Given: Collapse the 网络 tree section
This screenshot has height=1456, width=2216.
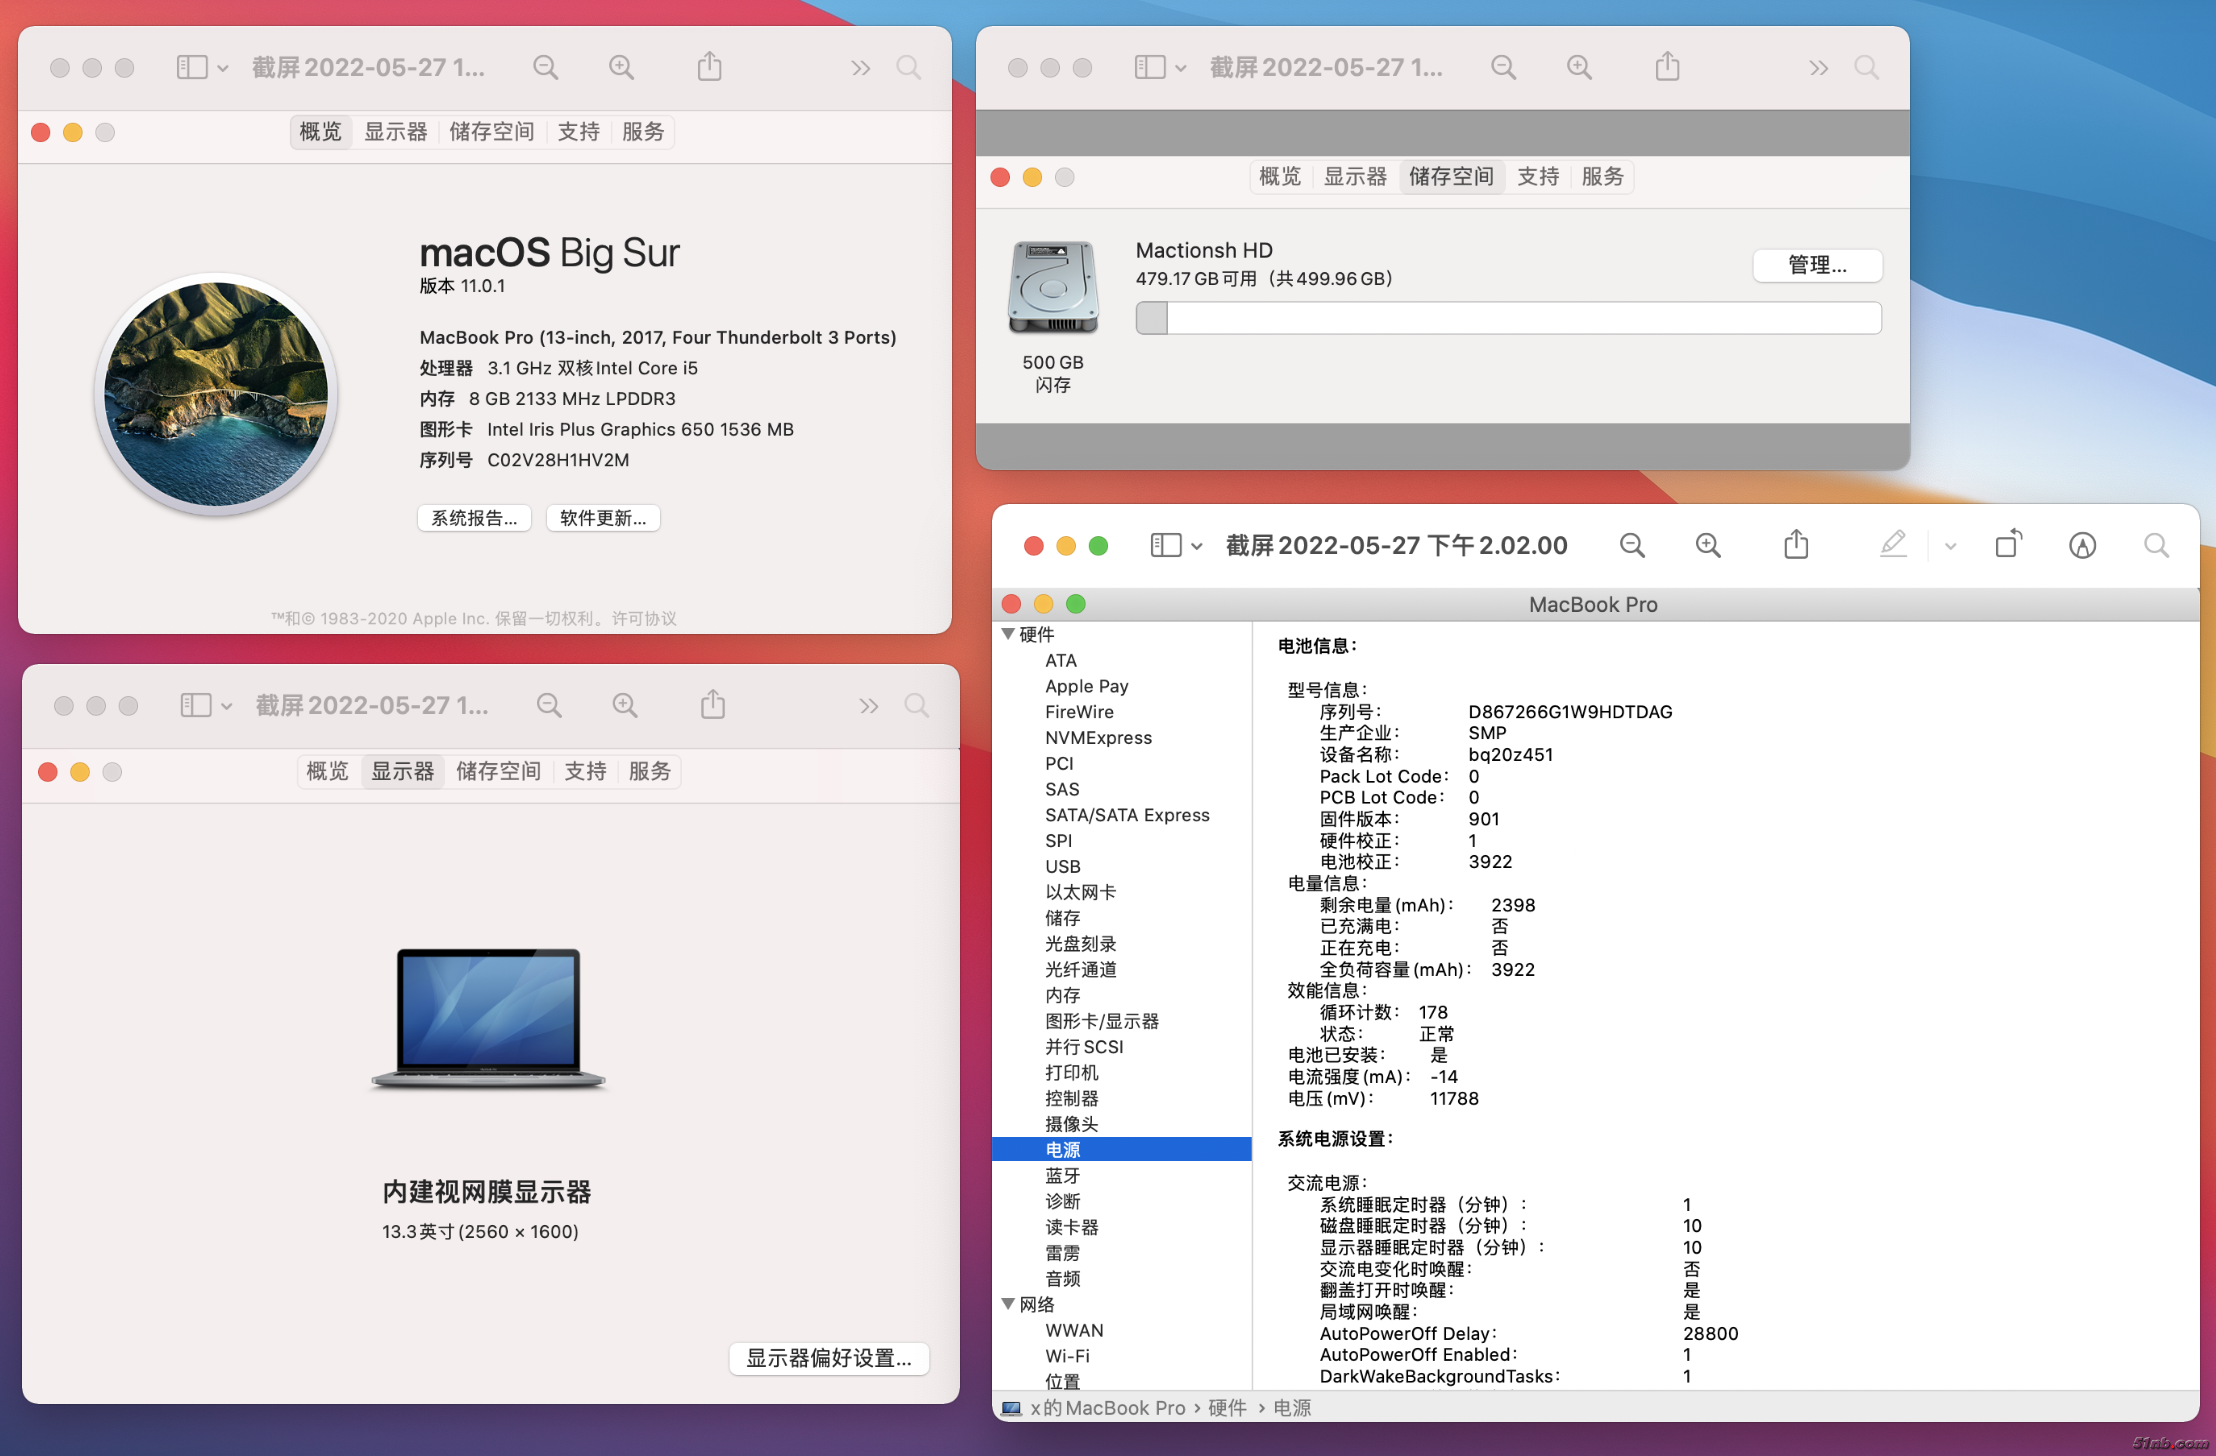Looking at the screenshot, I should [1008, 1304].
